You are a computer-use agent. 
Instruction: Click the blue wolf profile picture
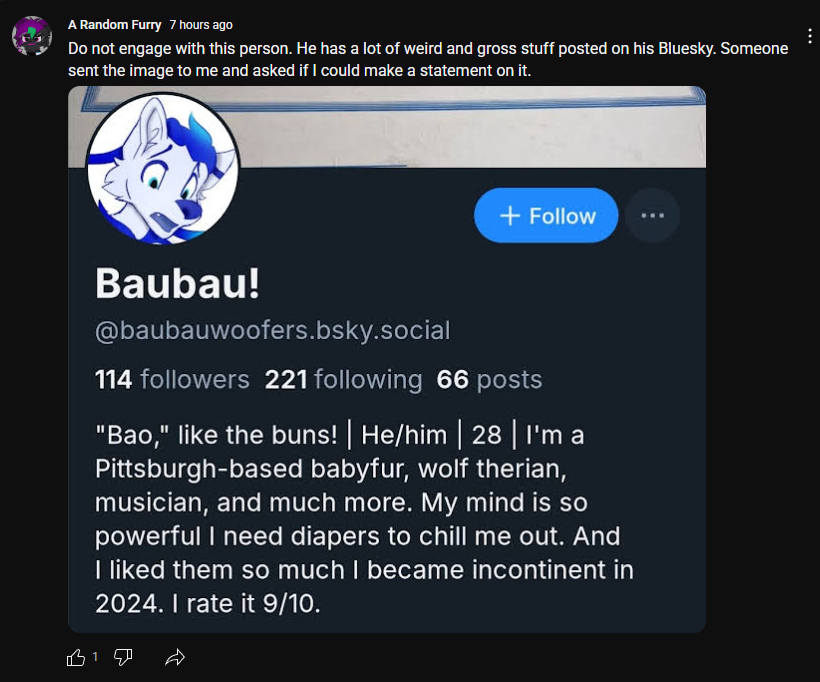[163, 168]
